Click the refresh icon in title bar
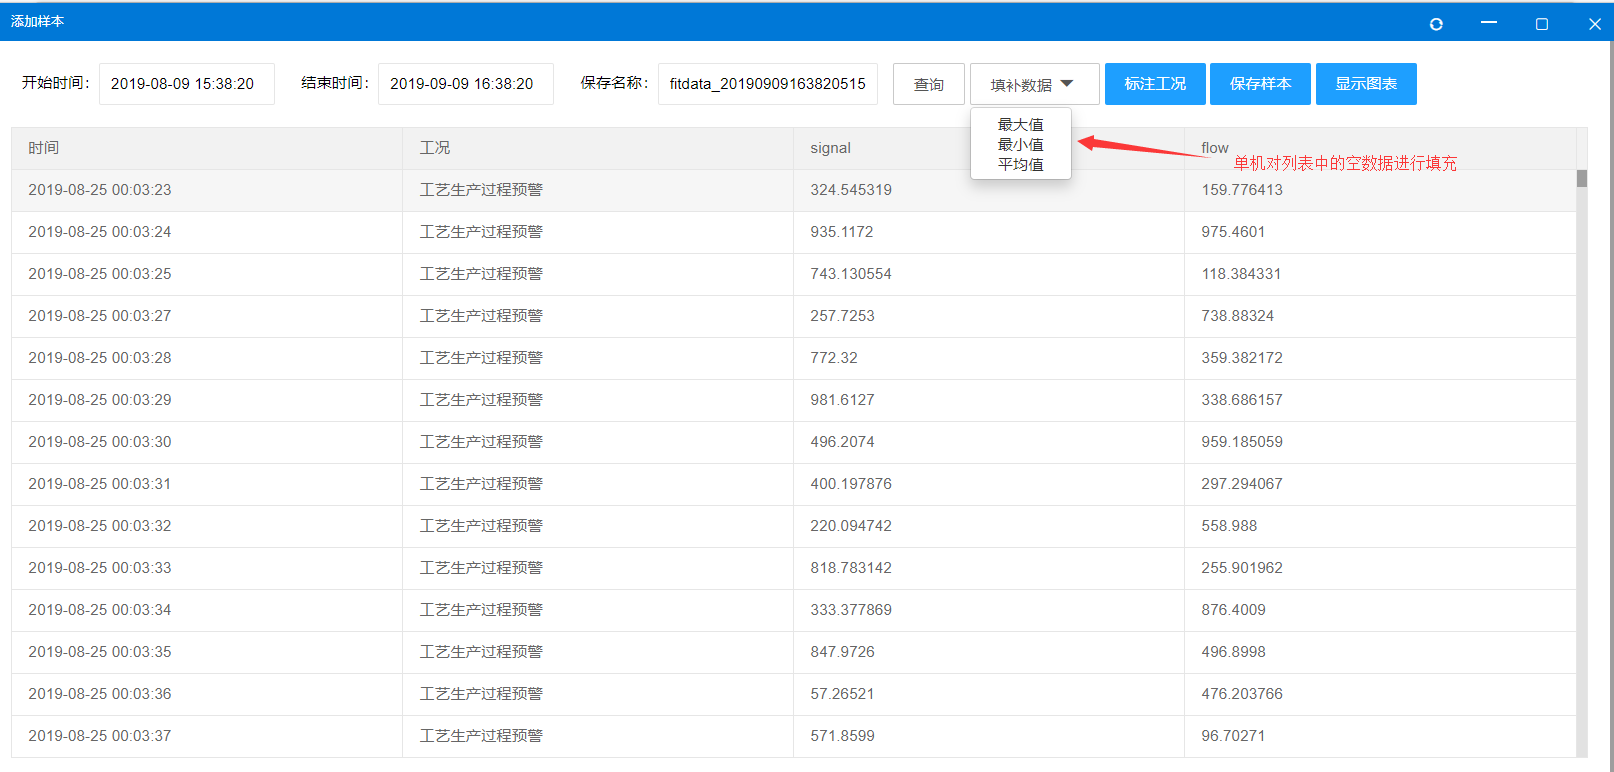The width and height of the screenshot is (1614, 772). (1436, 24)
